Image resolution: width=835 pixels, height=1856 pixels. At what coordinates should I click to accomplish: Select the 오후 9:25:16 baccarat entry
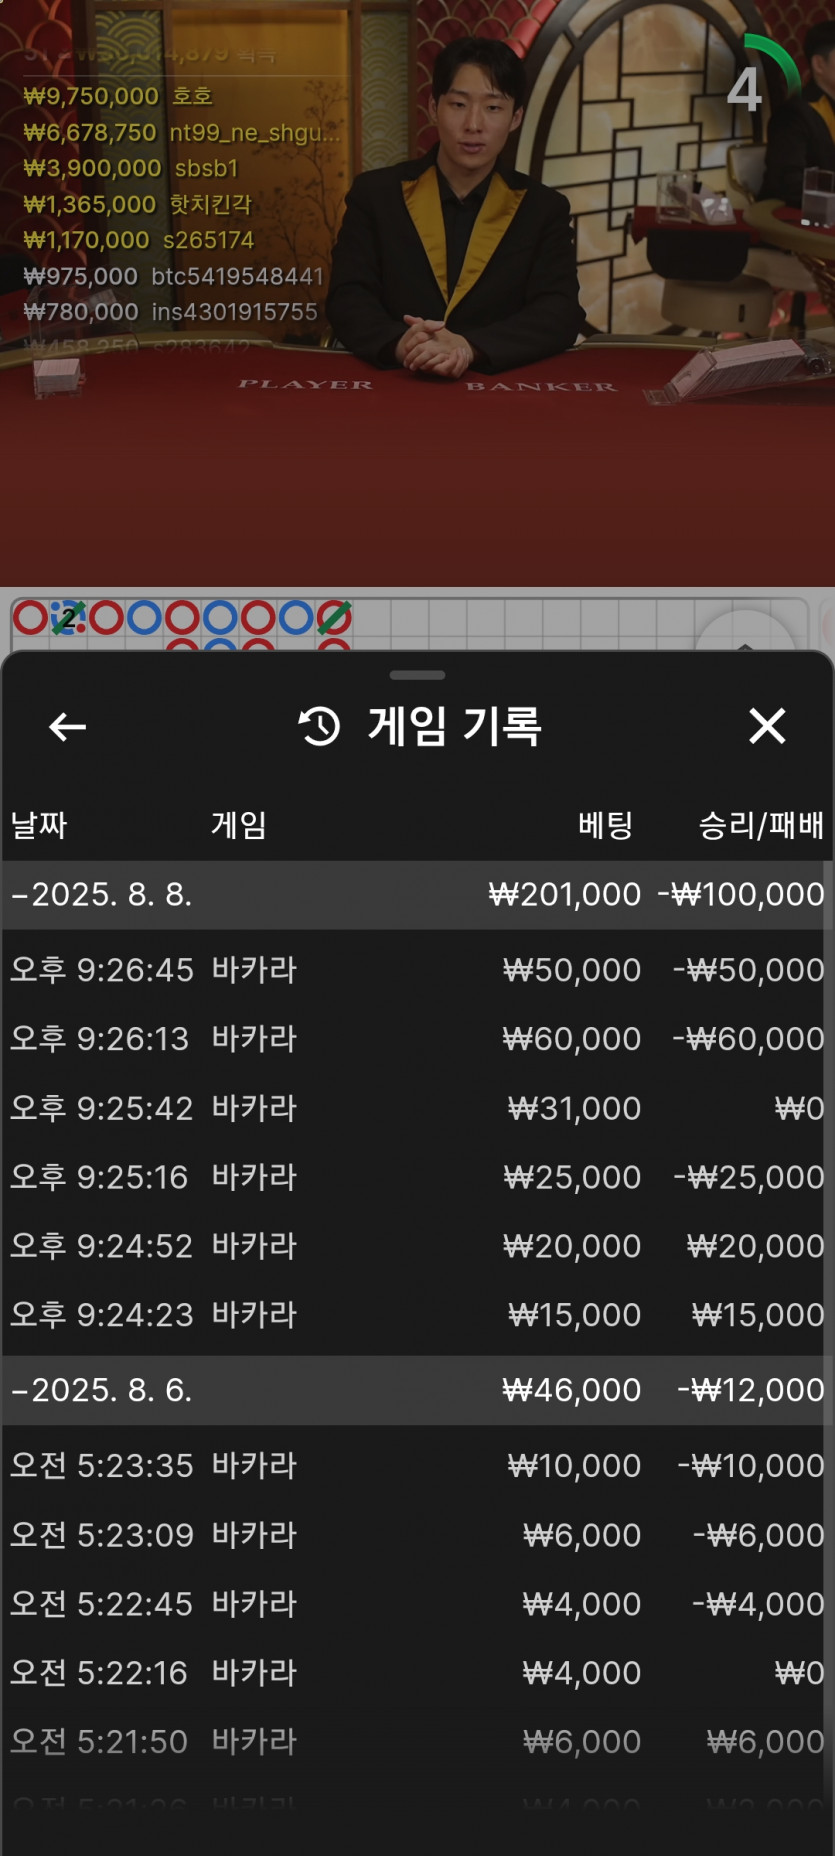[417, 1176]
